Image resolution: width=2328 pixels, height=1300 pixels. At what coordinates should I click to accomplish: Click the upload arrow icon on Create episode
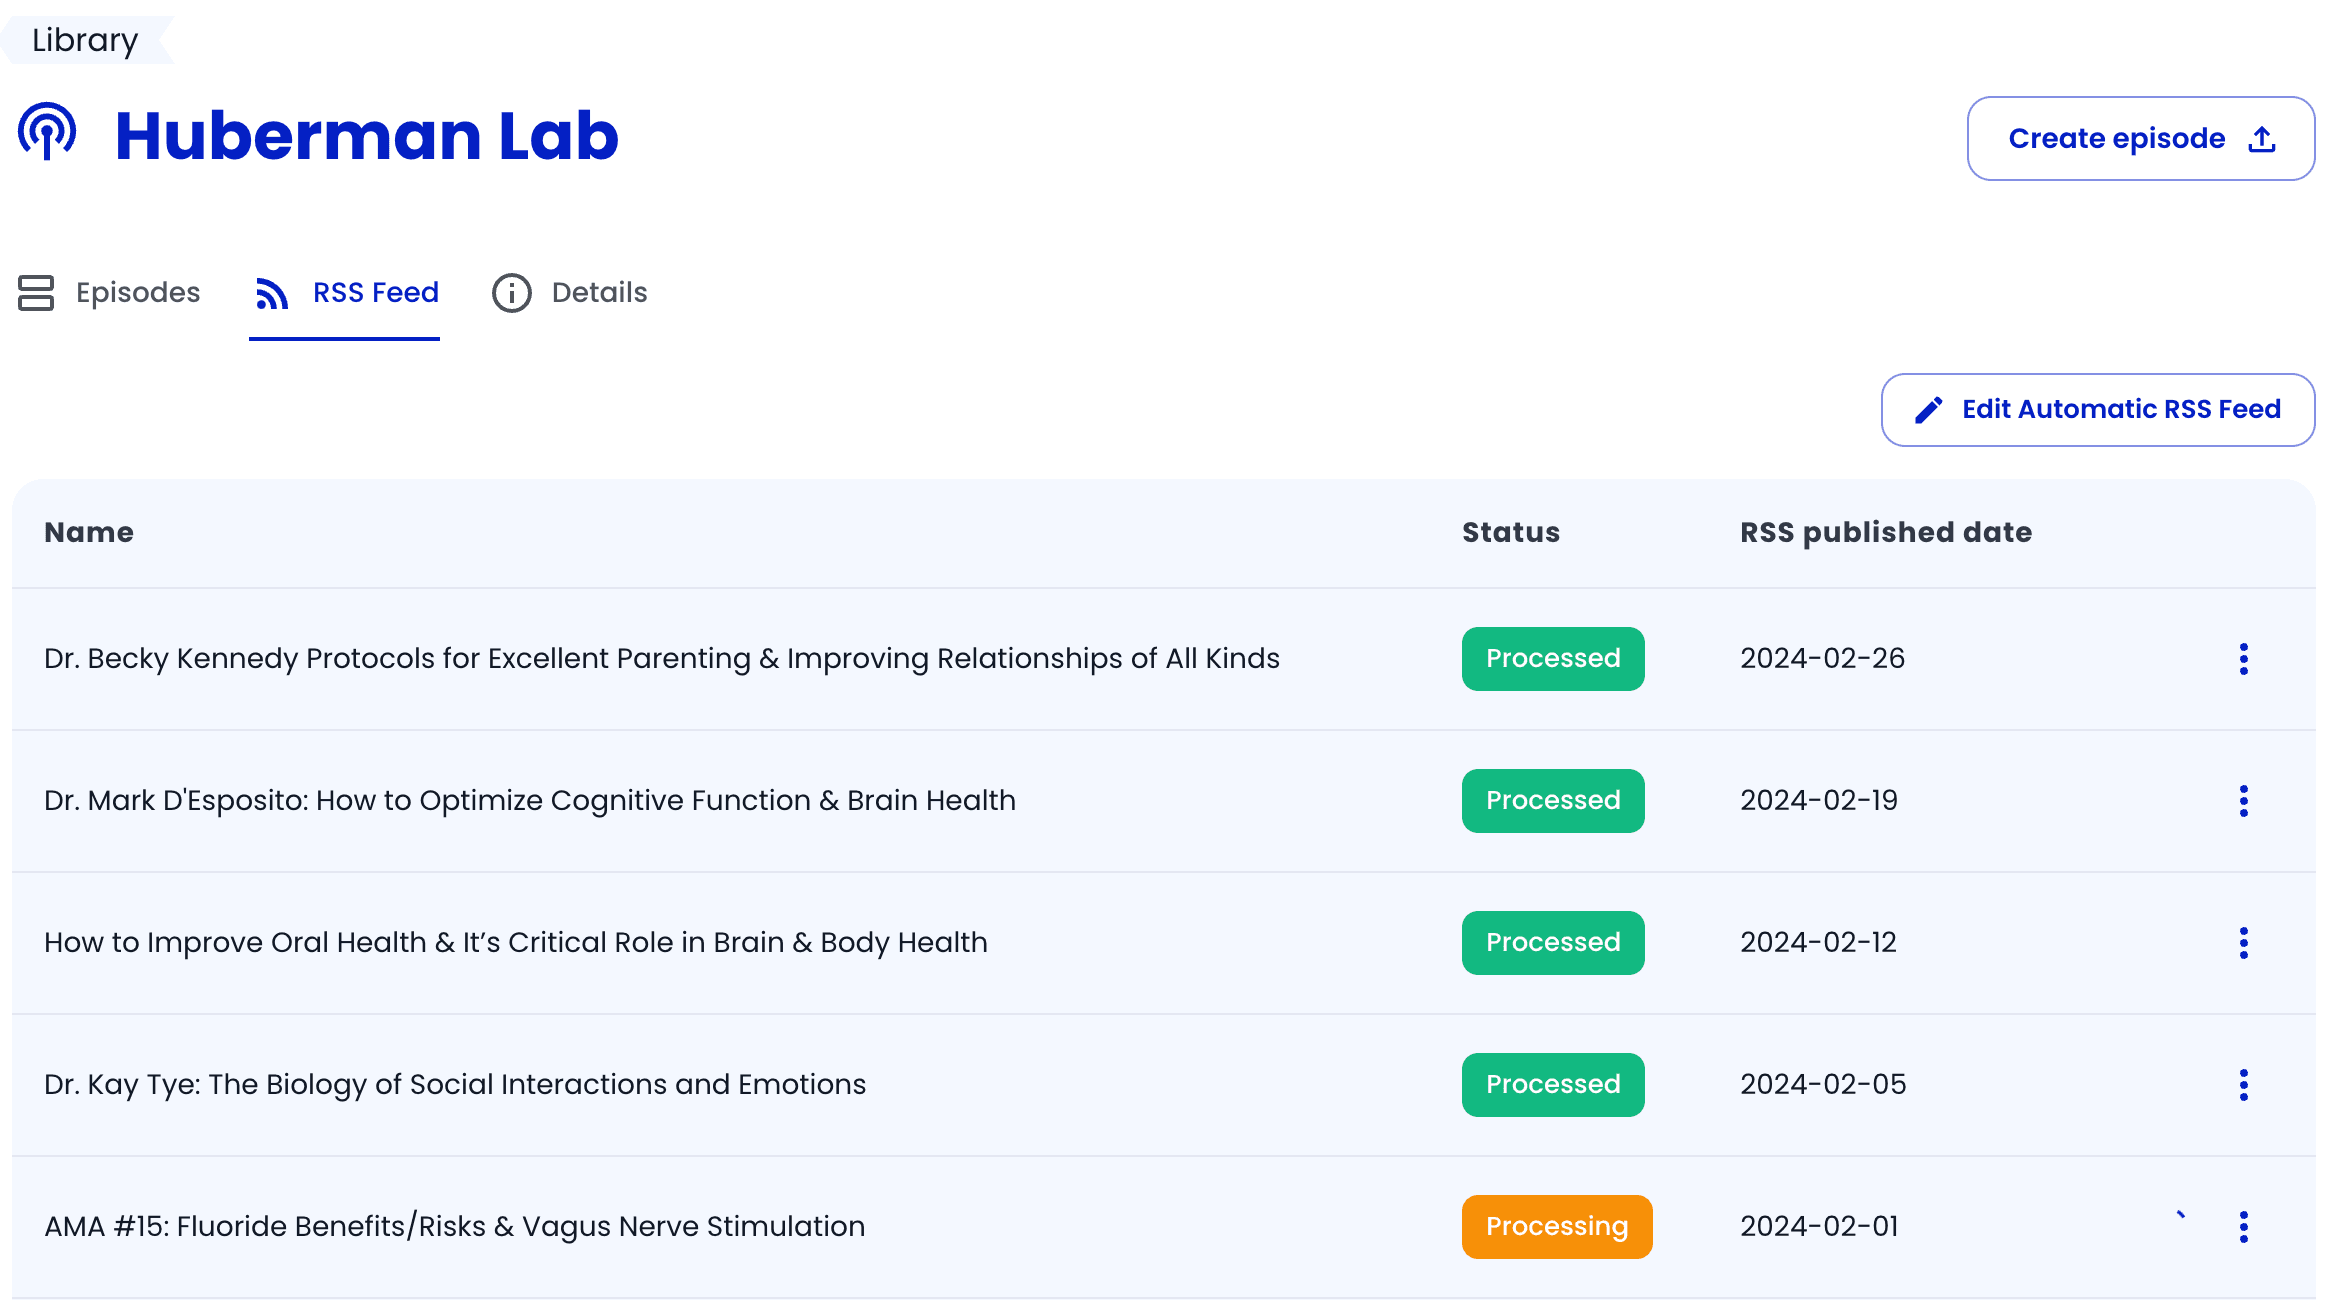point(2267,139)
